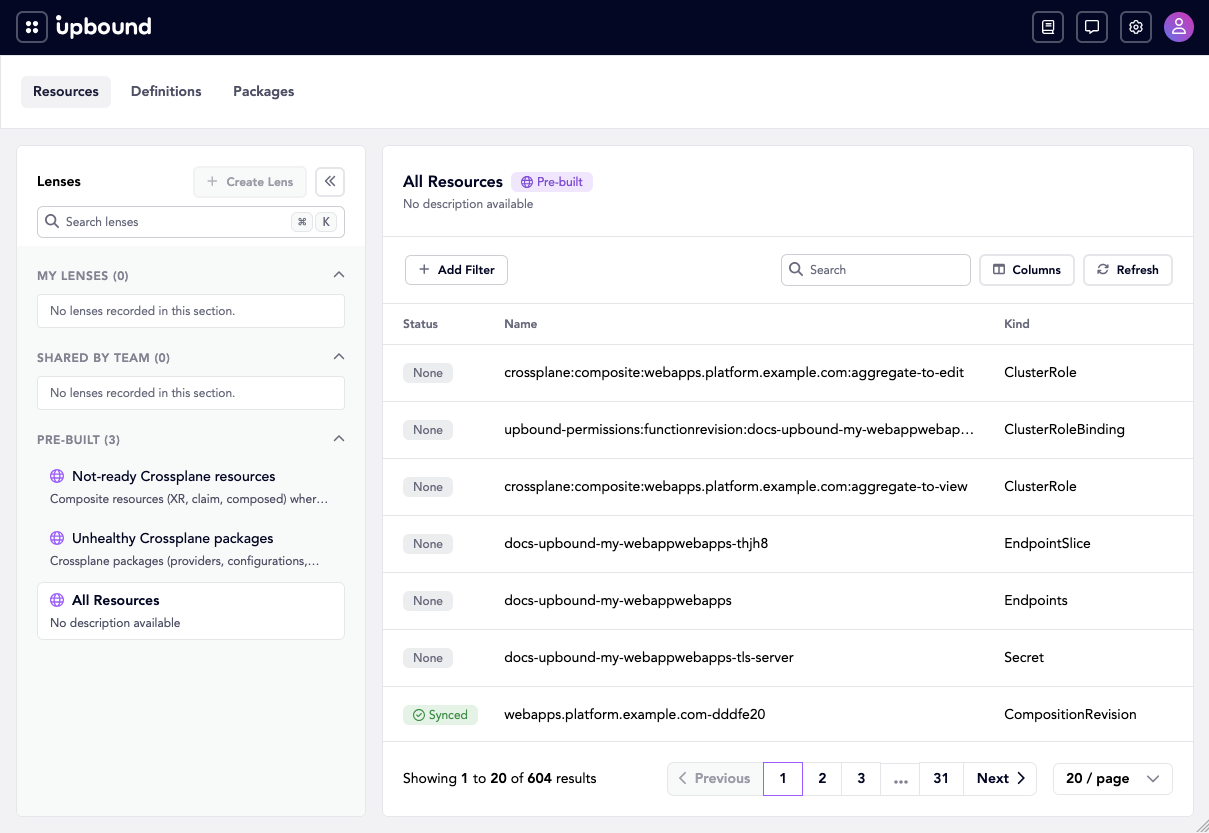Click the ⌘K shortcut hint in Search lenses

(314, 222)
